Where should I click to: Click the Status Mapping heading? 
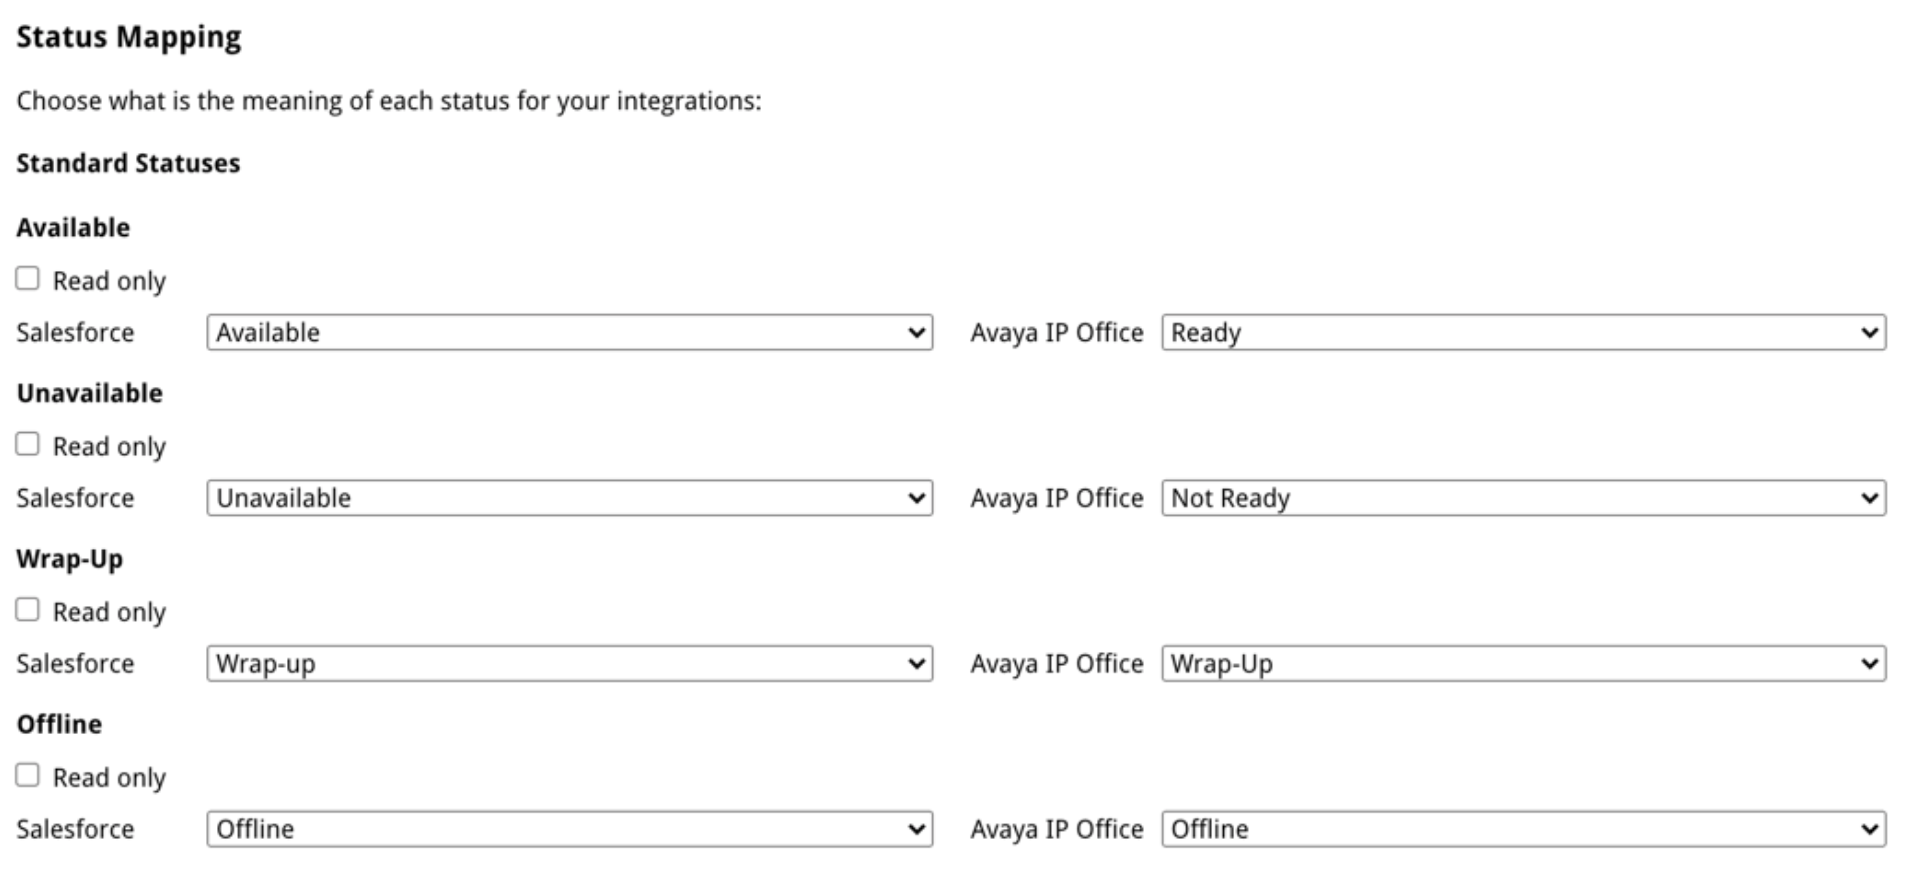point(129,38)
